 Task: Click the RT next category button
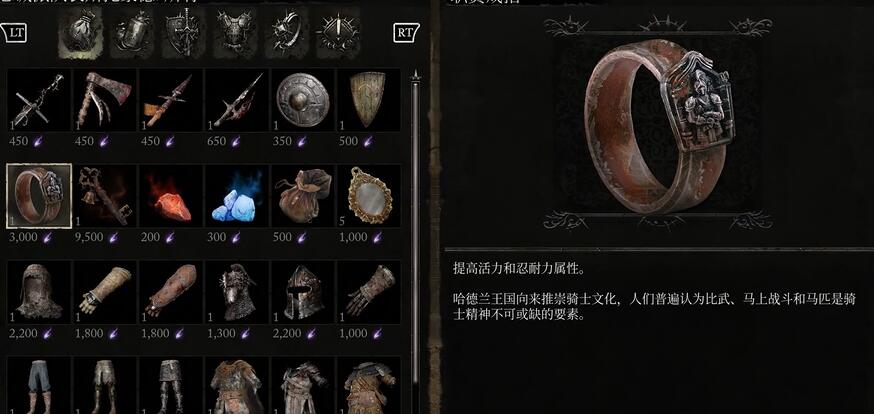pyautogui.click(x=406, y=32)
